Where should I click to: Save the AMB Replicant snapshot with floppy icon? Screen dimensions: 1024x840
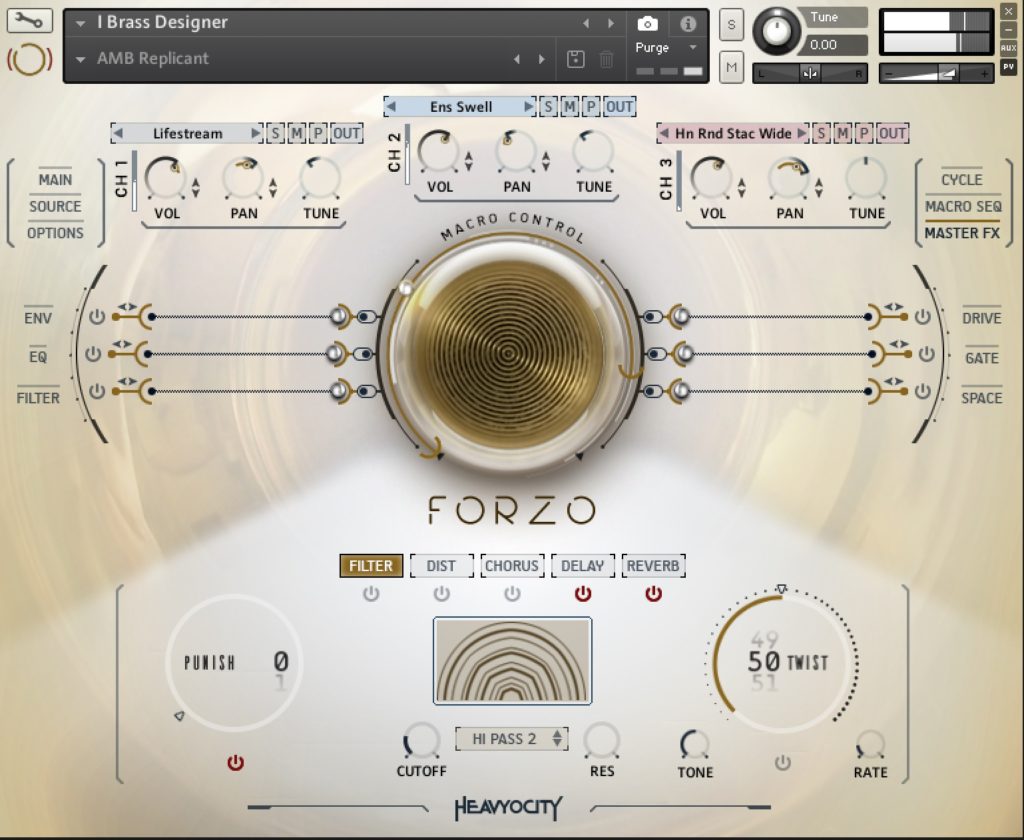(x=575, y=59)
